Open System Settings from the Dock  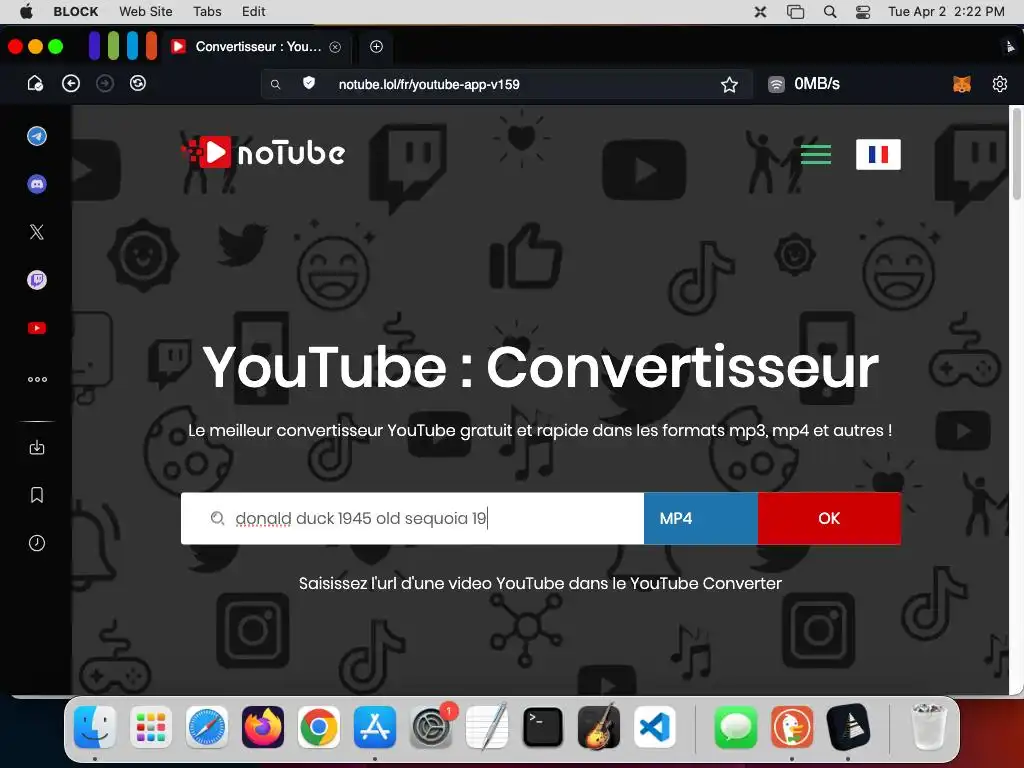click(431, 727)
